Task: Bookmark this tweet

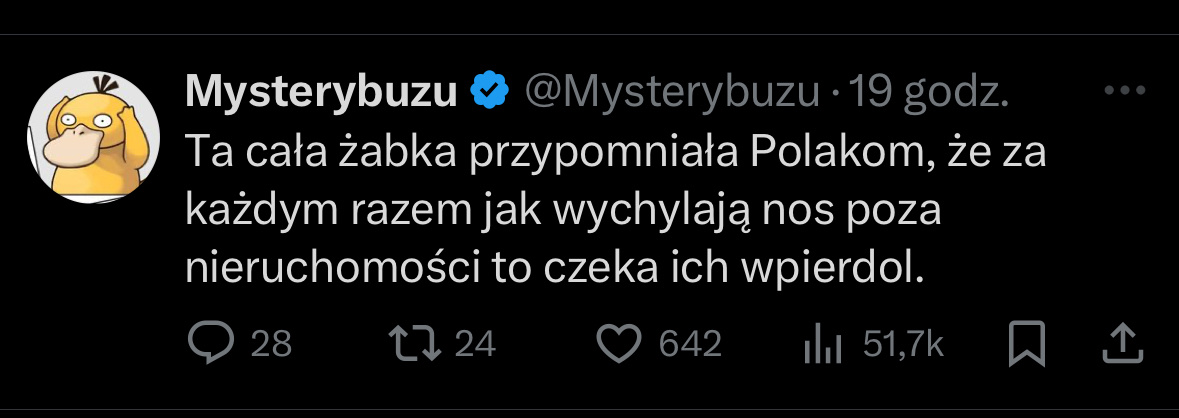Action: click(x=1026, y=344)
